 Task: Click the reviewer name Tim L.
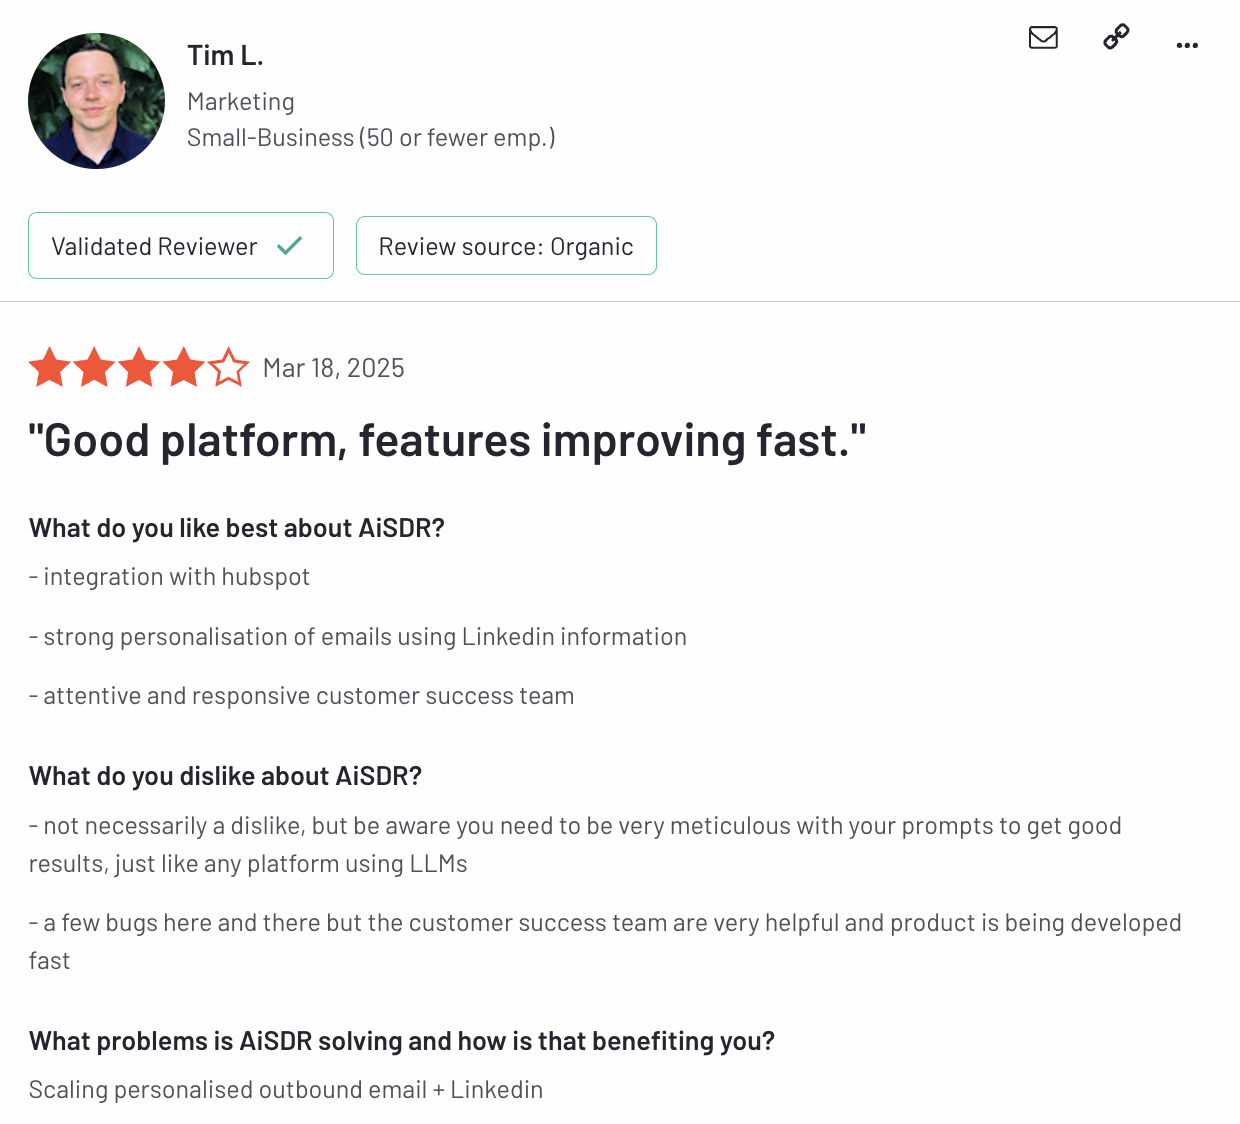click(x=225, y=56)
